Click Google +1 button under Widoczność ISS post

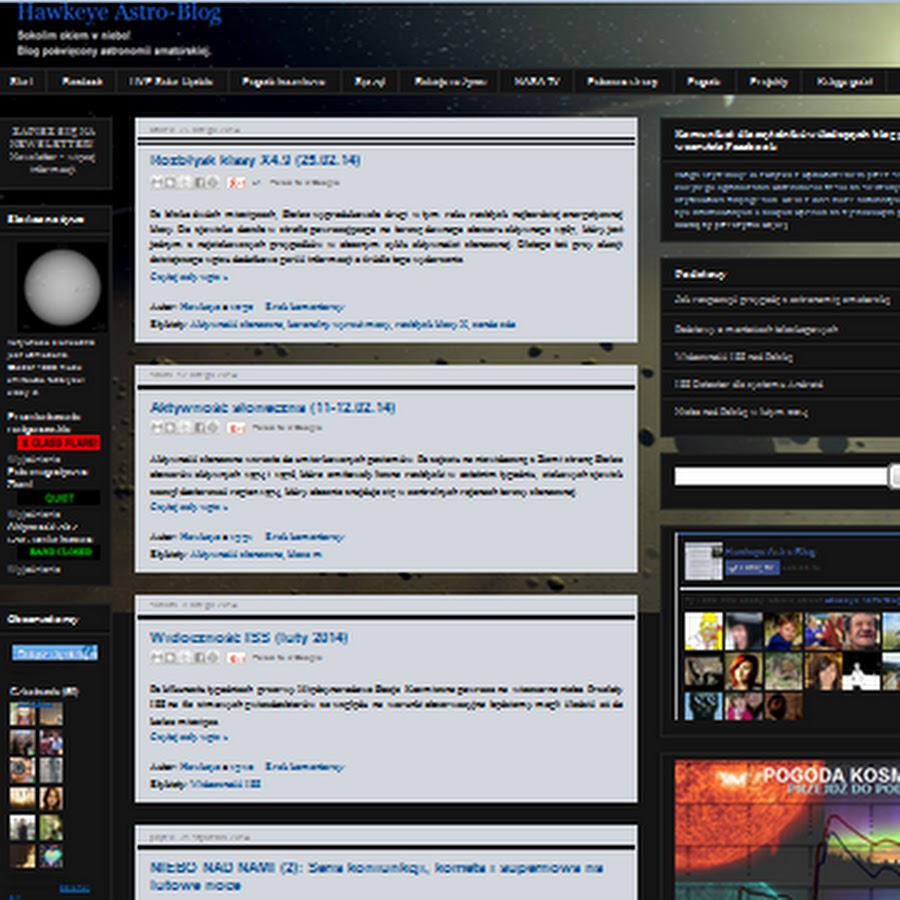[236, 657]
